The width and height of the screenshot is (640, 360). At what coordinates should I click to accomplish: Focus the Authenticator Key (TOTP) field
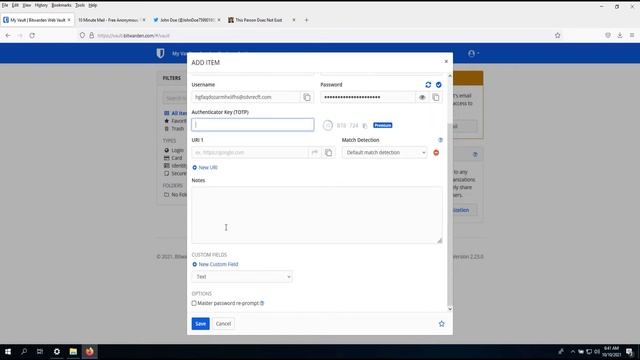click(253, 124)
